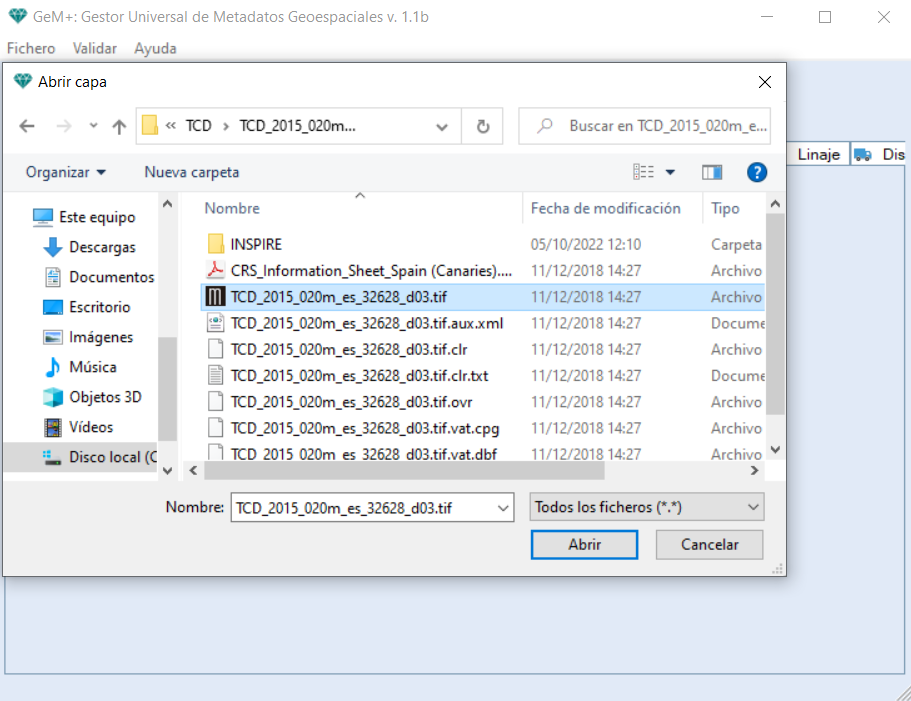Open the file dialog help icon
The image size is (911, 701).
757,172
